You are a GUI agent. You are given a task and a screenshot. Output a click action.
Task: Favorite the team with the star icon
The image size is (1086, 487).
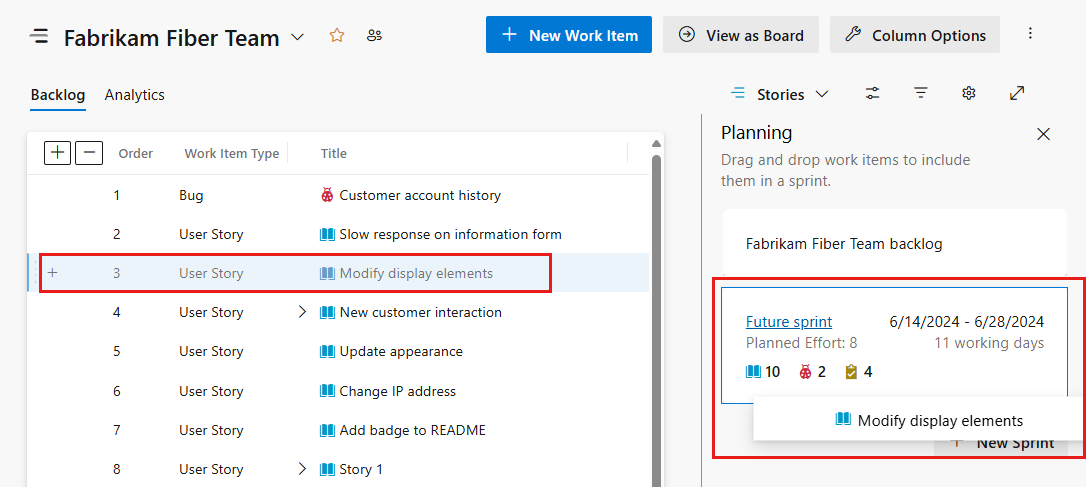pos(337,36)
